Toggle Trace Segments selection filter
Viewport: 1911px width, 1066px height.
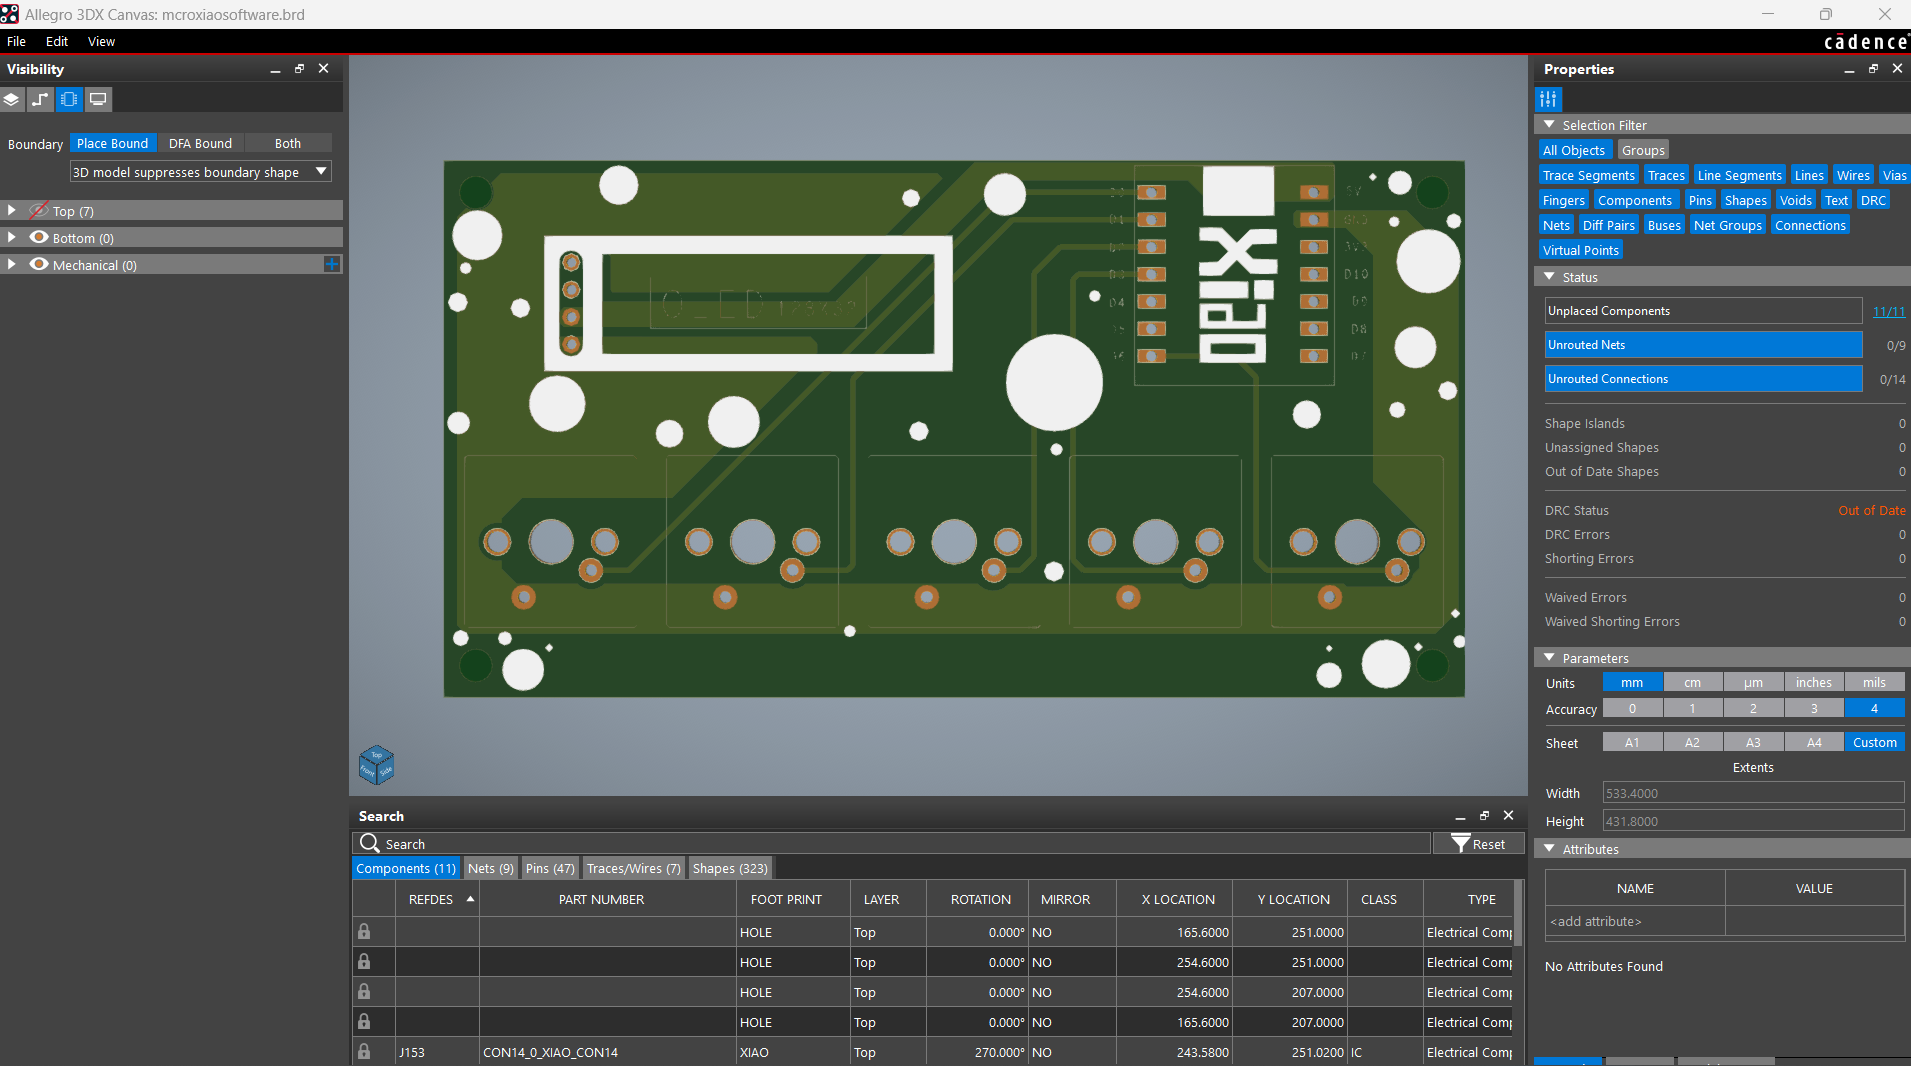1588,175
